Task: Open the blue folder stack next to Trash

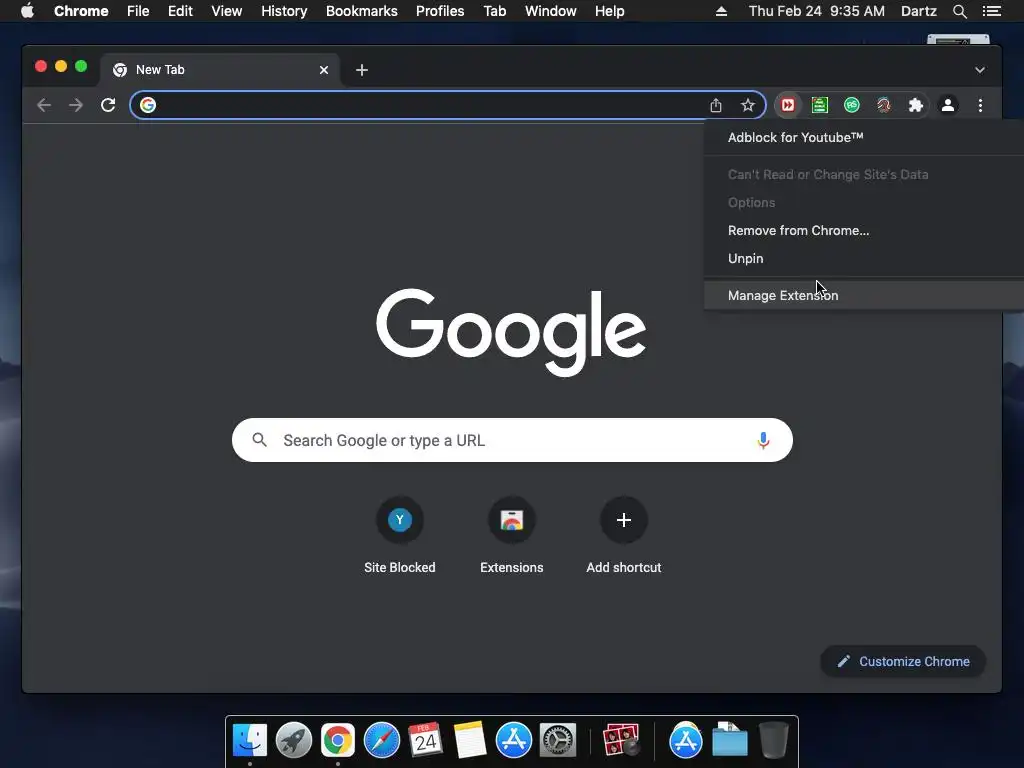Action: [x=729, y=740]
